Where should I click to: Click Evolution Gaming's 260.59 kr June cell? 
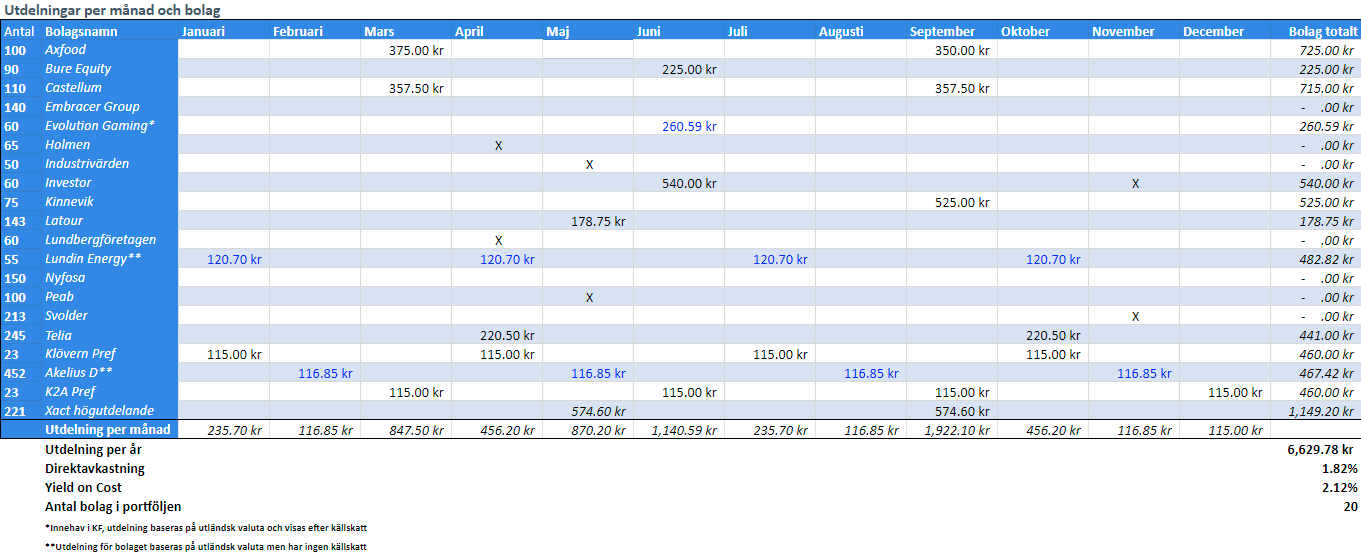click(x=679, y=126)
